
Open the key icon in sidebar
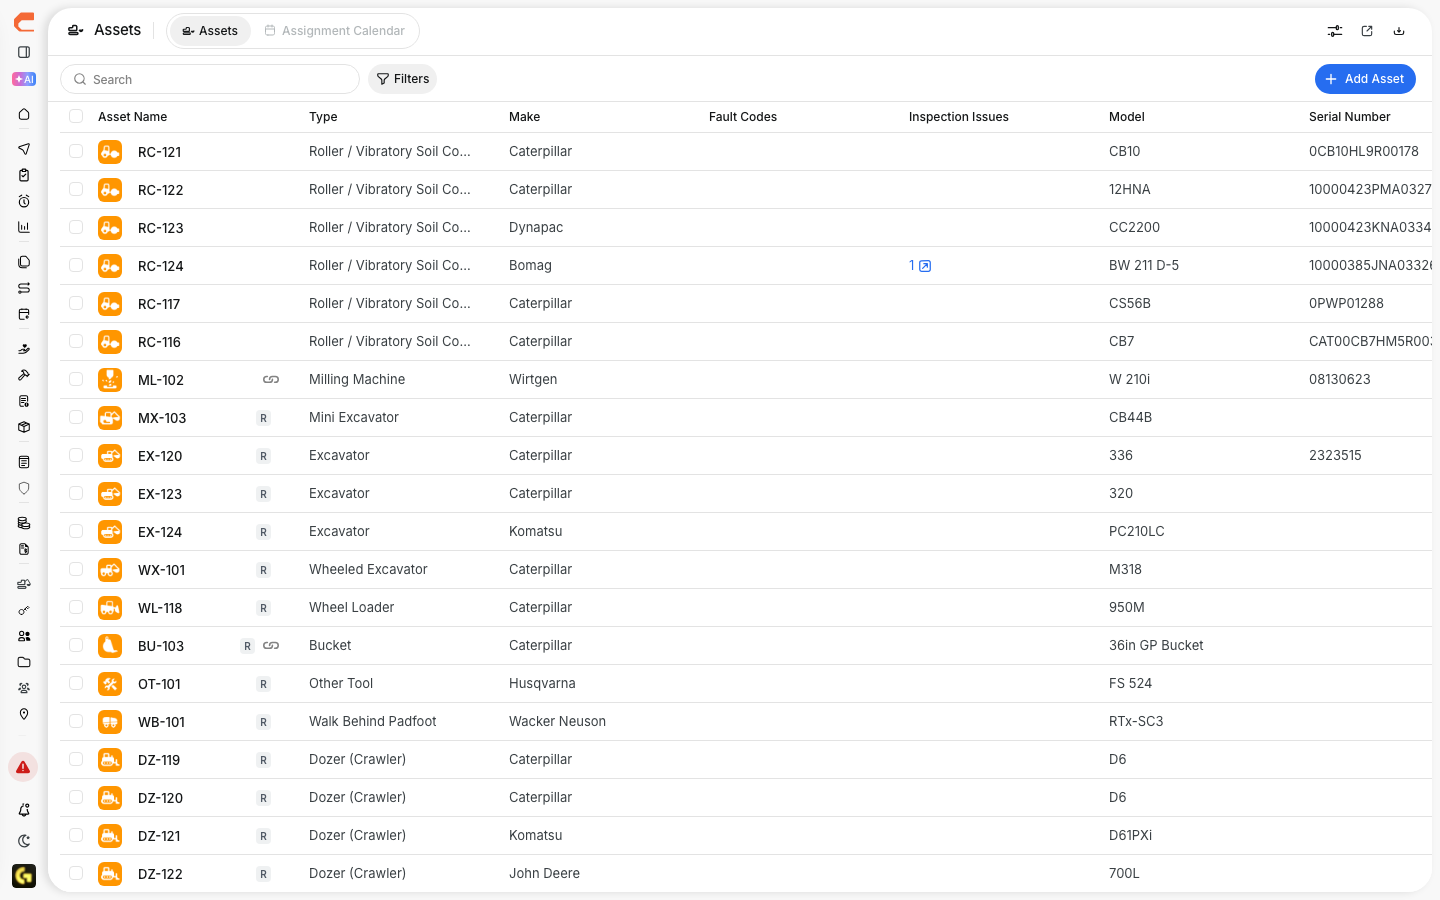pos(24,610)
